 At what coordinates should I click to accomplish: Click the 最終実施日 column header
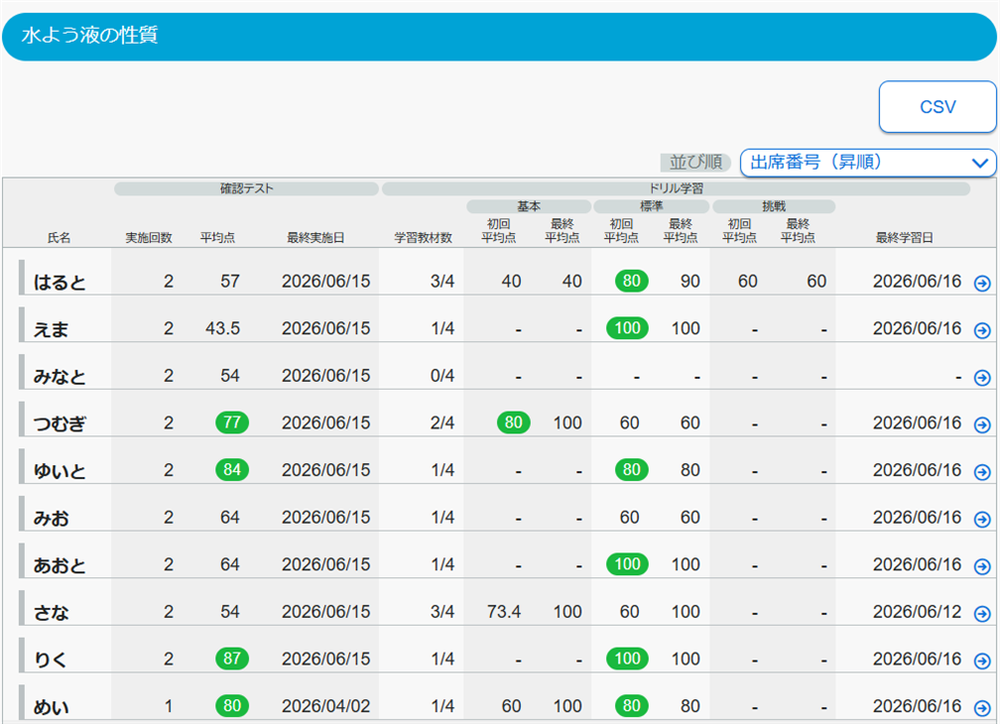point(316,238)
